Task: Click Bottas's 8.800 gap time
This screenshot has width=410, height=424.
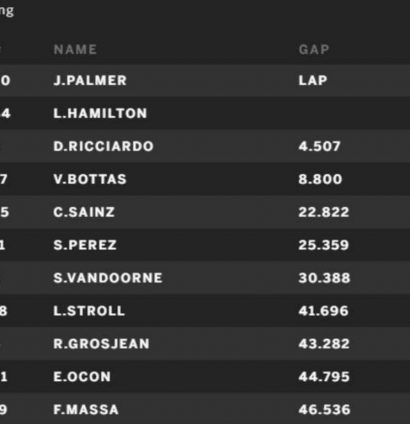Action: 320,179
